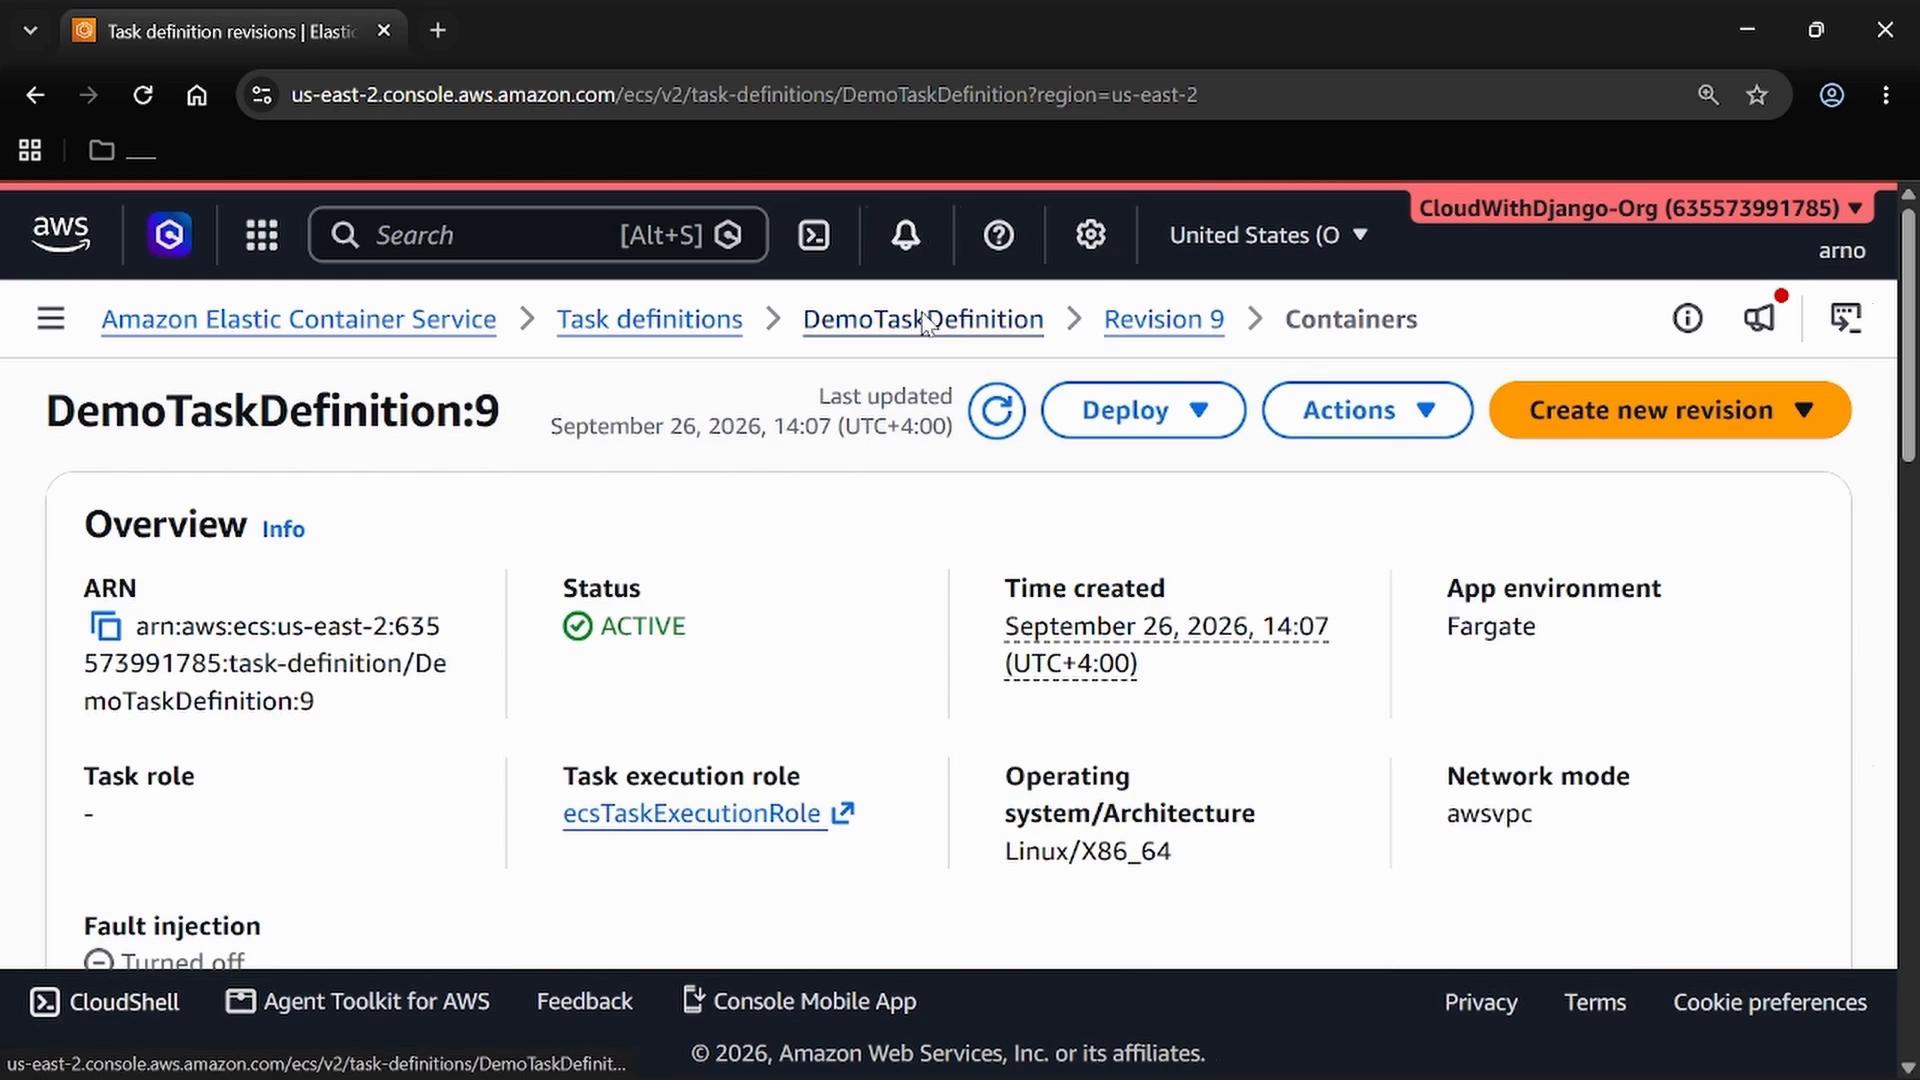Open the AWS services grid menu
Viewport: 1920px width, 1080px height.
[262, 235]
